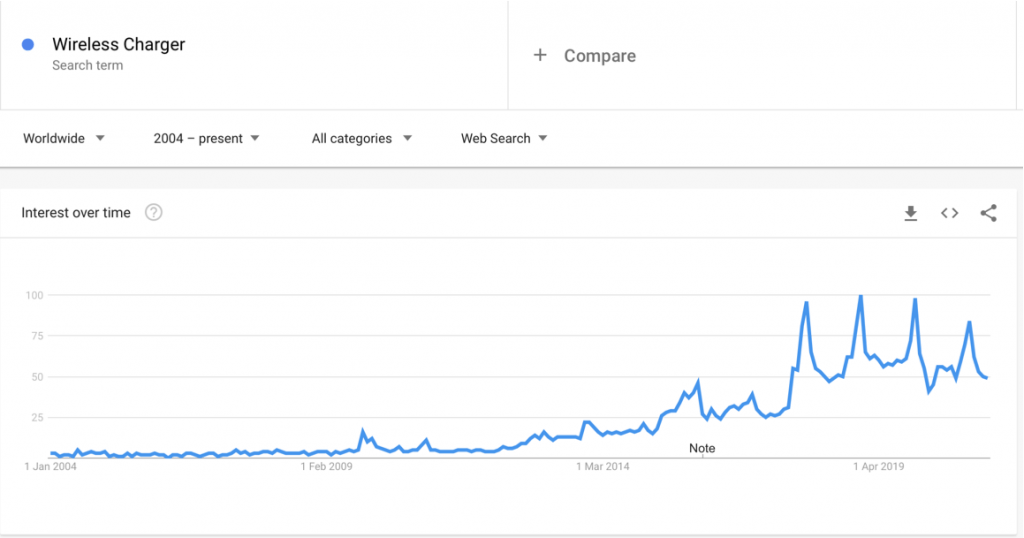Open the help tooltip next to Interest over time
Viewport: 1024px width, 538px height.
click(153, 212)
